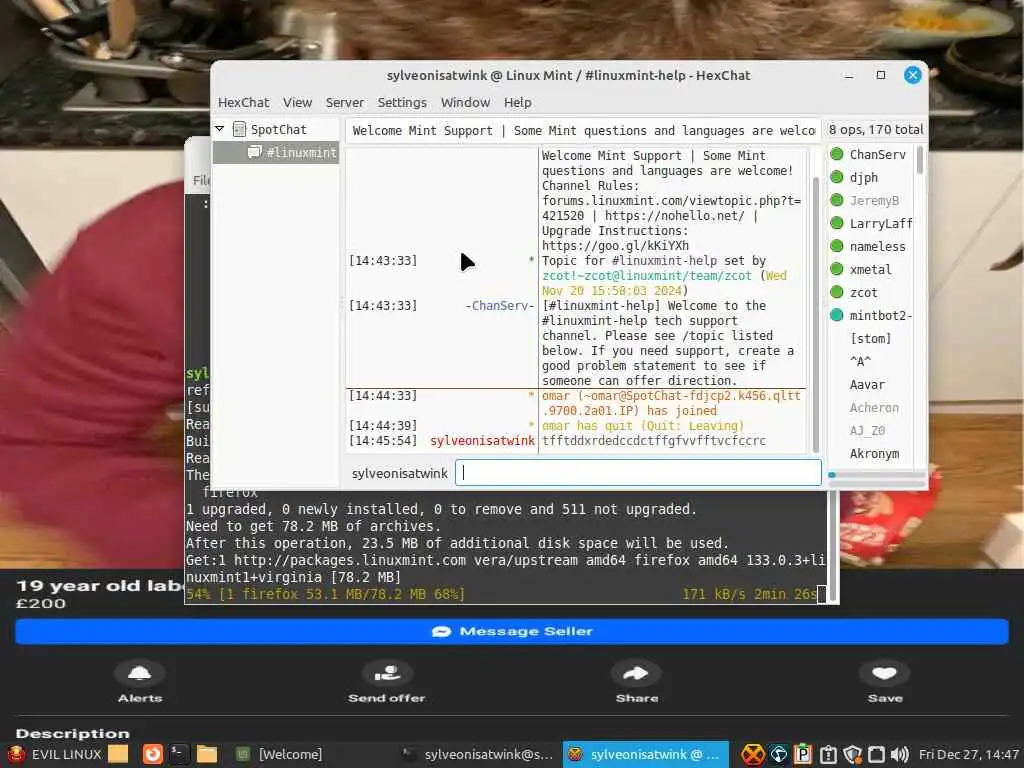This screenshot has width=1024, height=768.
Task: Click sylveonisatwink nick in the chat log
Action: (482, 441)
